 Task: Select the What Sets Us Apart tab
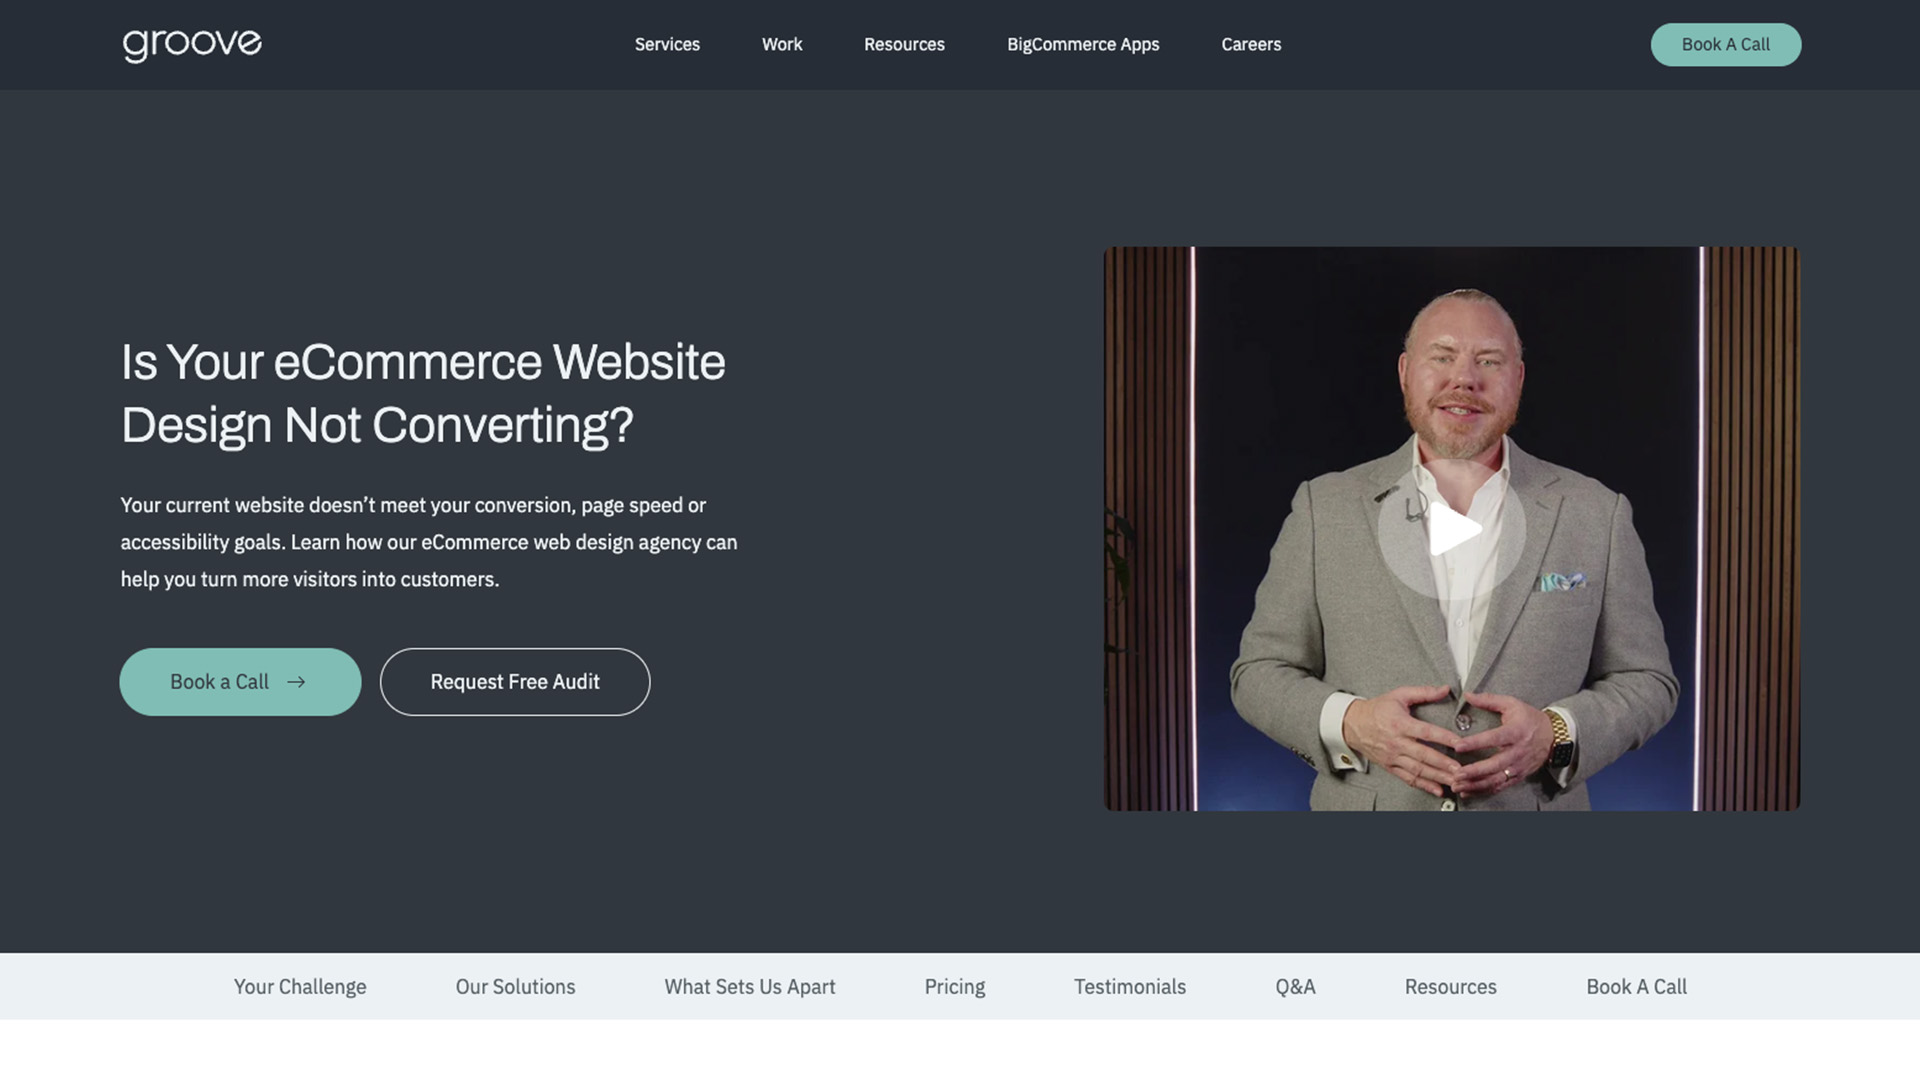(x=750, y=987)
